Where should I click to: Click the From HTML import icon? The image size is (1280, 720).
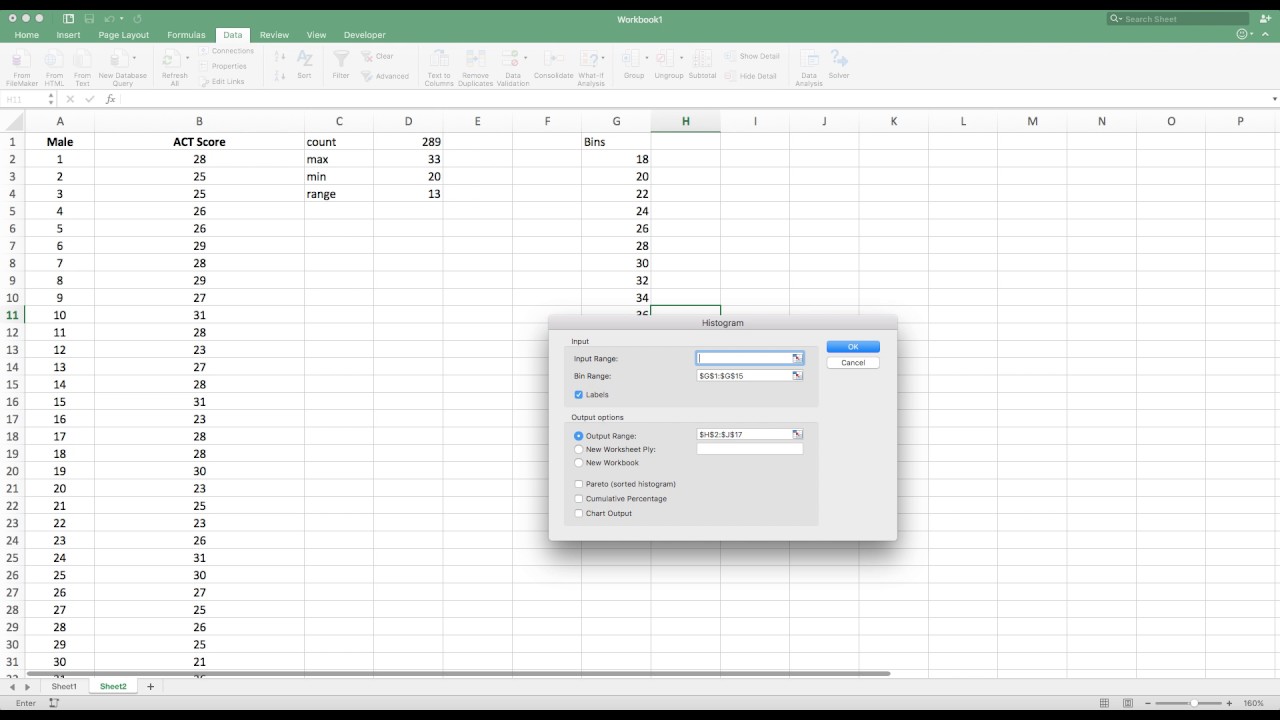pos(54,60)
